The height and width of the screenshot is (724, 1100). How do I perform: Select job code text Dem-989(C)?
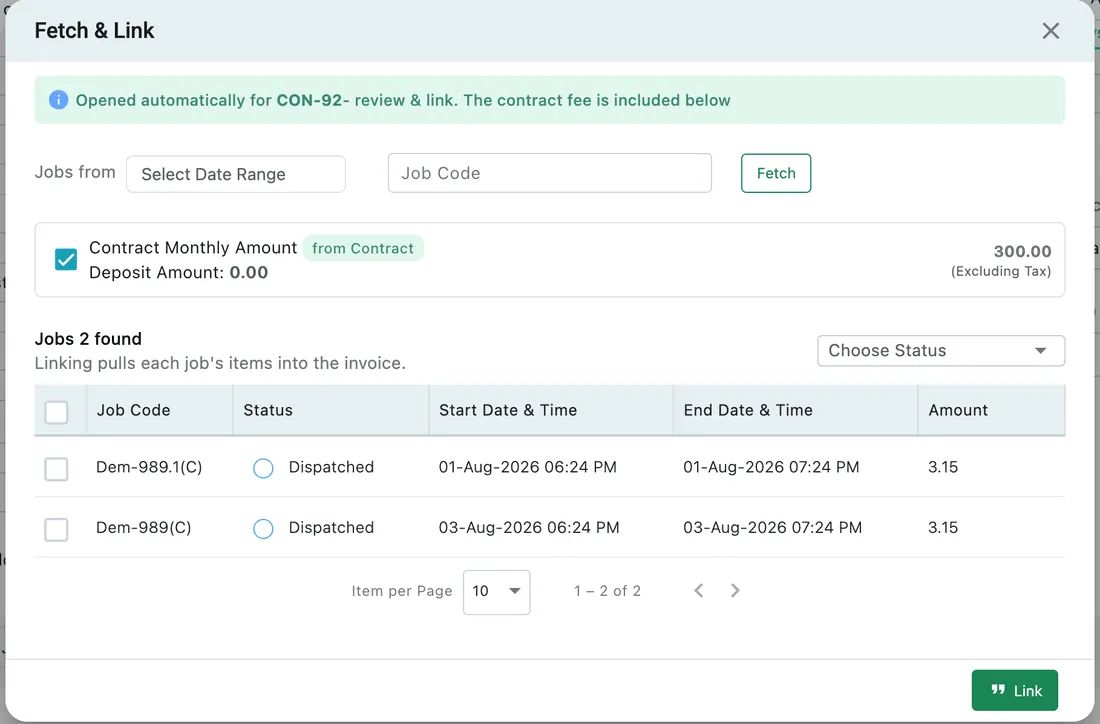[x=143, y=528]
